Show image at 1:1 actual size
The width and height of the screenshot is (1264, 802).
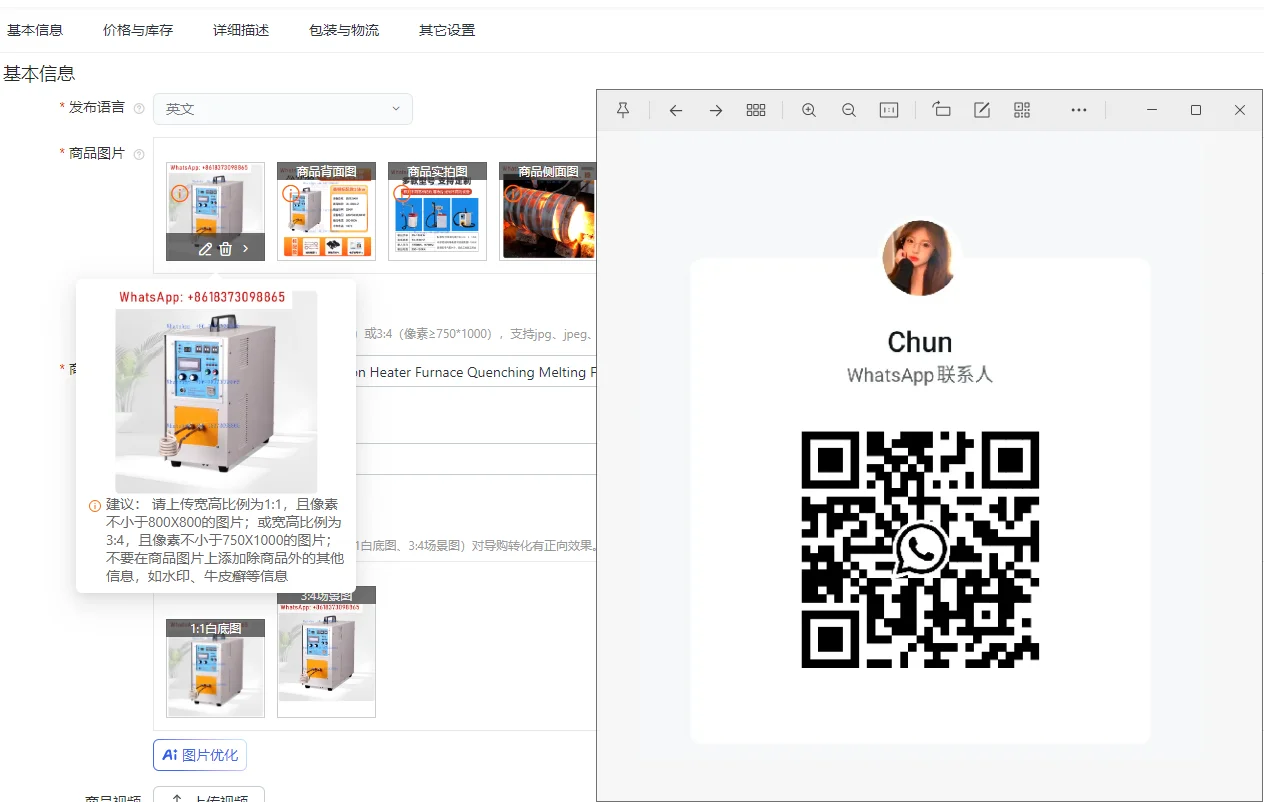click(889, 110)
